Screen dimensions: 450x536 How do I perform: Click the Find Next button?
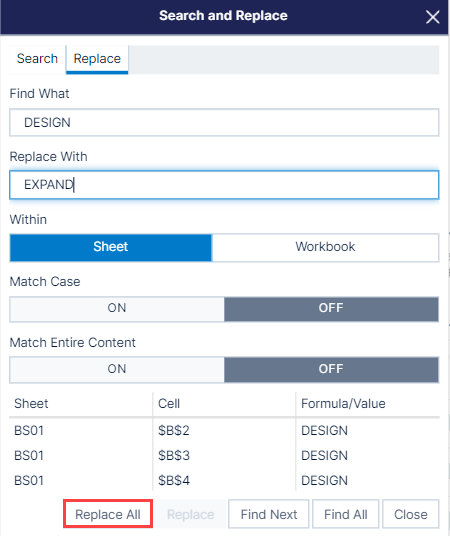269,514
